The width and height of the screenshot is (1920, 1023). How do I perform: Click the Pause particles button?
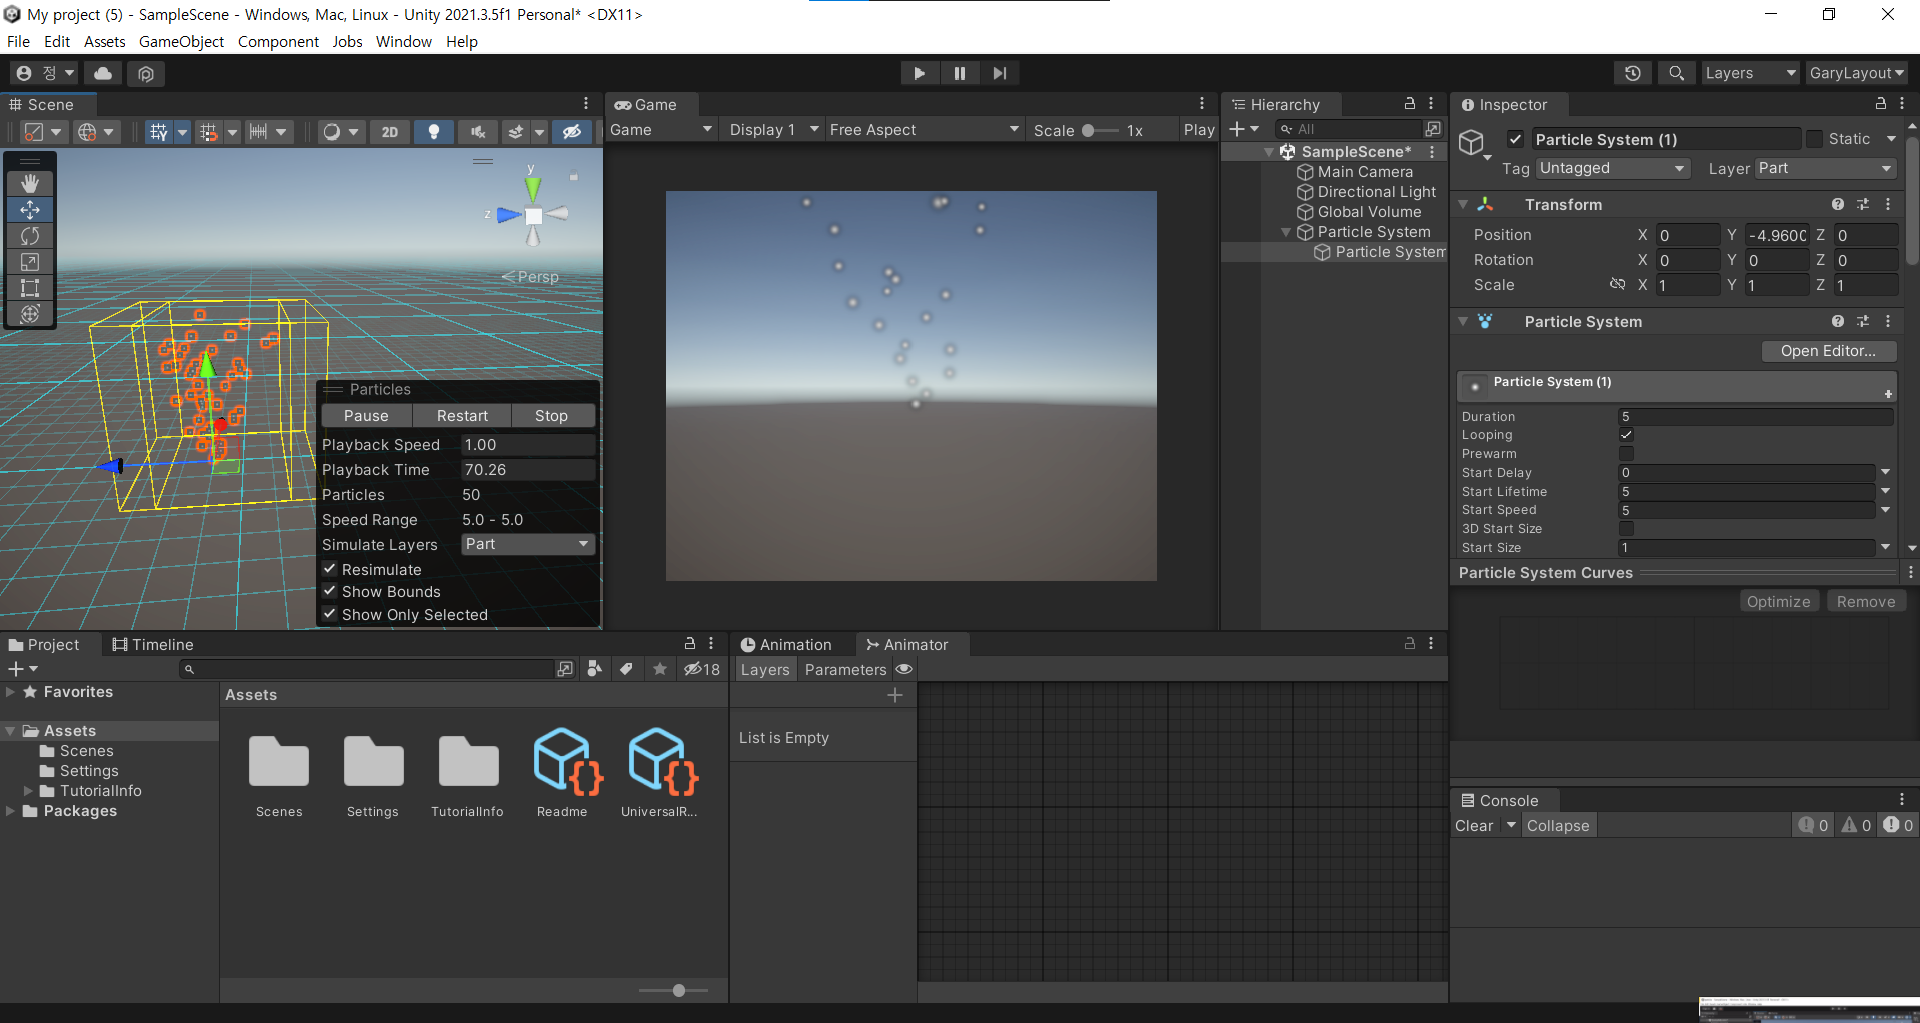coord(366,416)
